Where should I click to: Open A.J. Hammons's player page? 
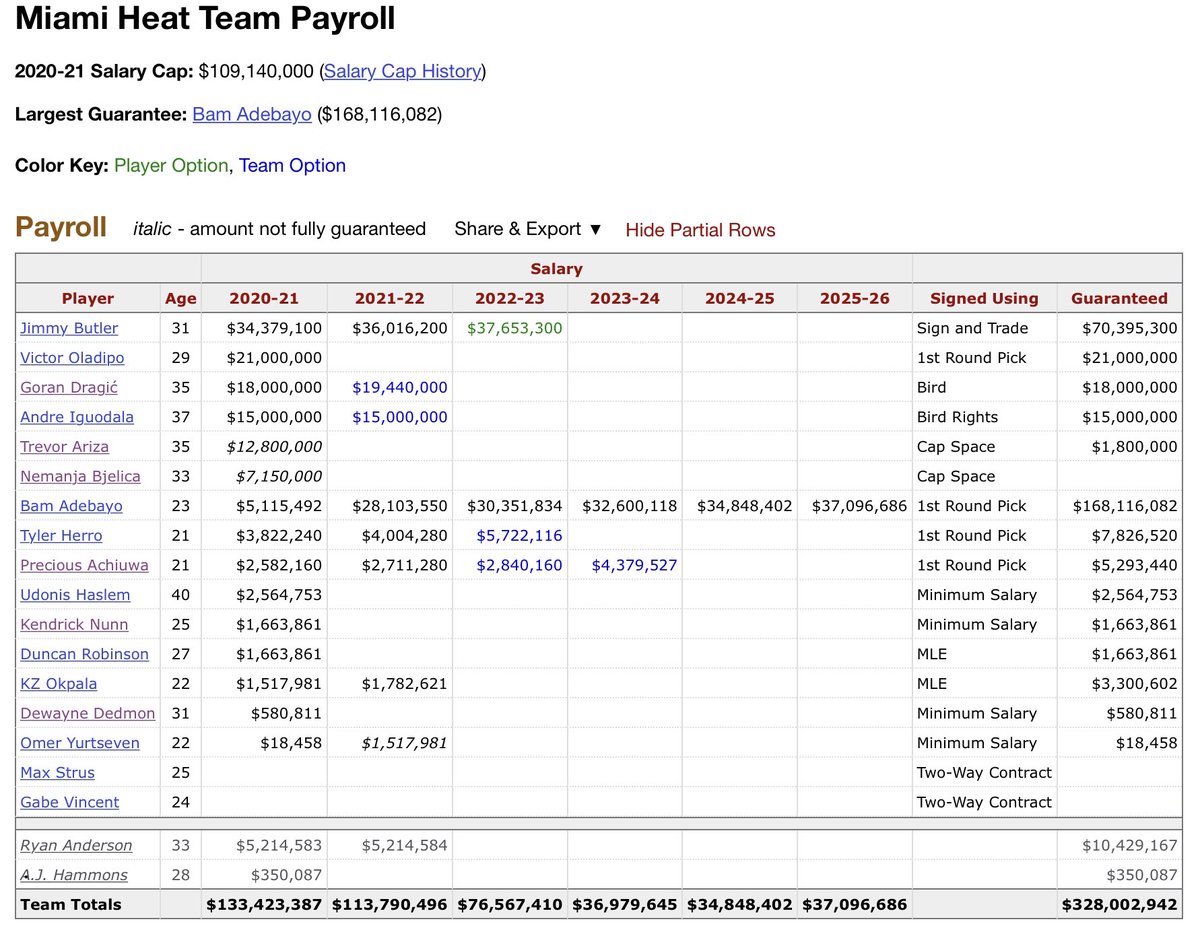pyautogui.click(x=74, y=875)
